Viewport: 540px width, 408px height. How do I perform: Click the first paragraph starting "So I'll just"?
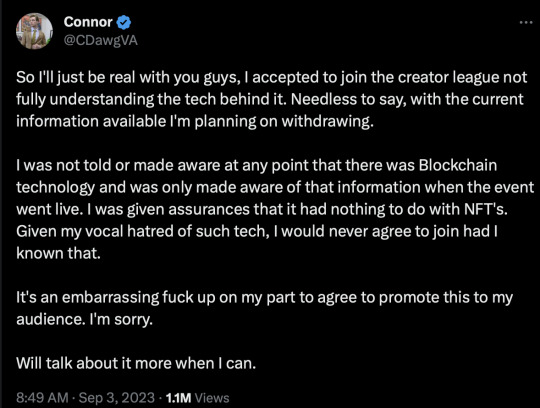point(271,99)
